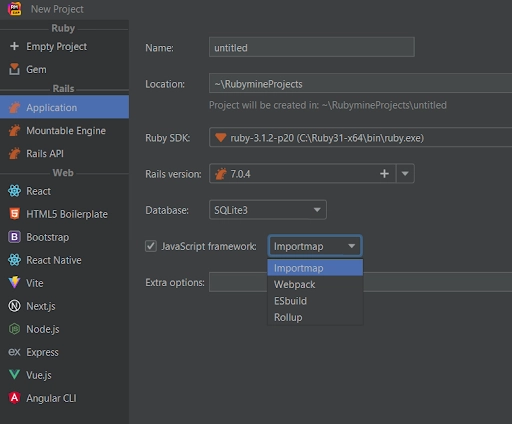Select the Rails Application project type
Viewport: 512px width, 424px height.
point(64,107)
